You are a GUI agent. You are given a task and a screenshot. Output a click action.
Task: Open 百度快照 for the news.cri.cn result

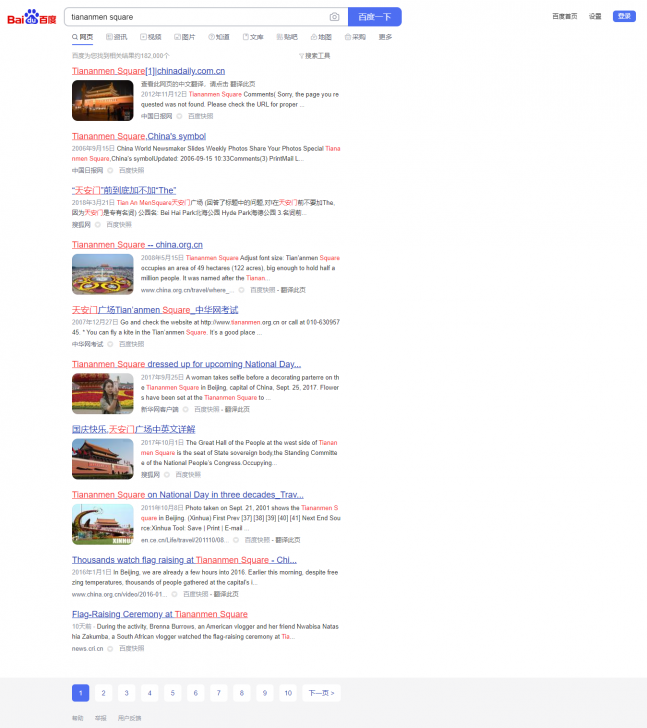(131, 649)
